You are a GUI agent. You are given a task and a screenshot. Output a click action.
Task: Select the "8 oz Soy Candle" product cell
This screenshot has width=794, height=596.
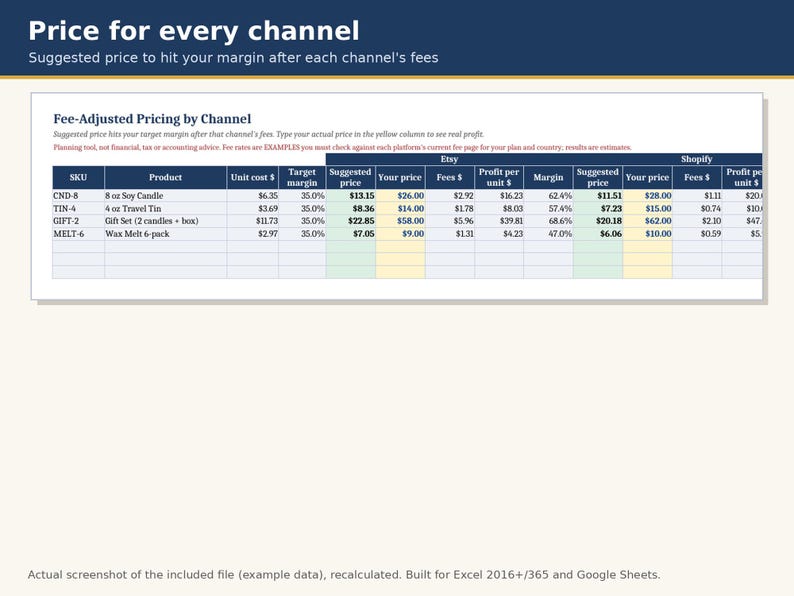tap(166, 195)
